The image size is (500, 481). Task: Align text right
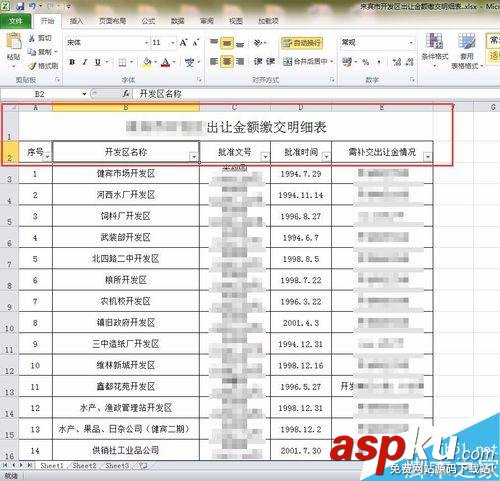(240, 62)
